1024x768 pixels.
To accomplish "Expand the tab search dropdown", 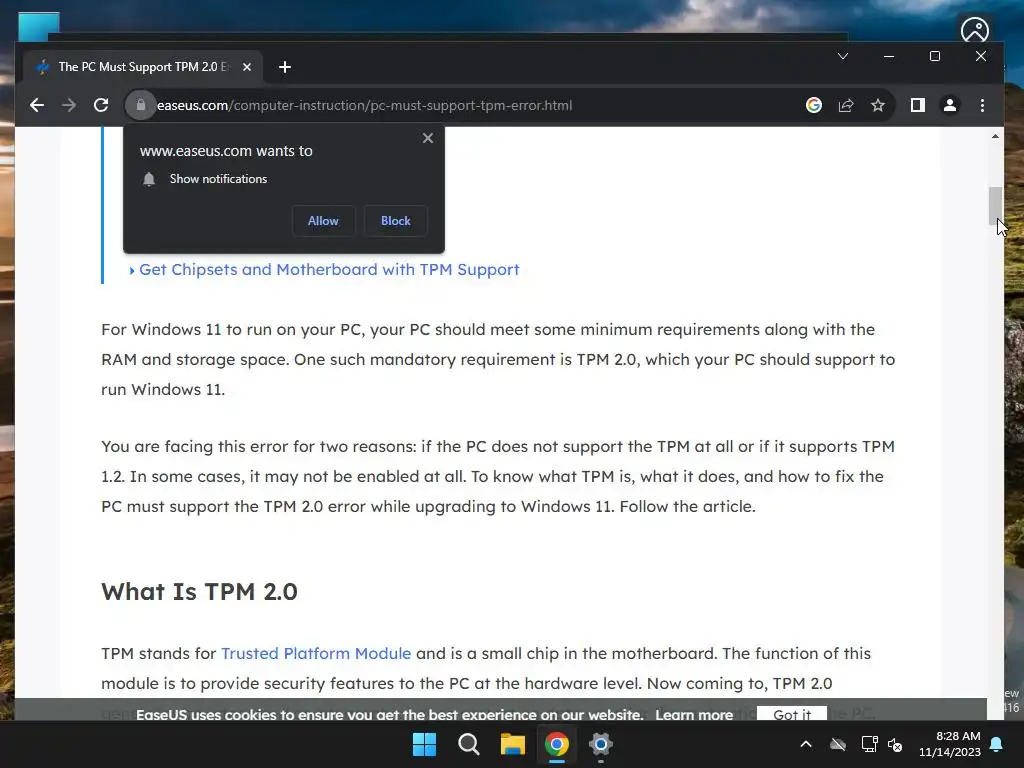I will pyautogui.click(x=843, y=56).
